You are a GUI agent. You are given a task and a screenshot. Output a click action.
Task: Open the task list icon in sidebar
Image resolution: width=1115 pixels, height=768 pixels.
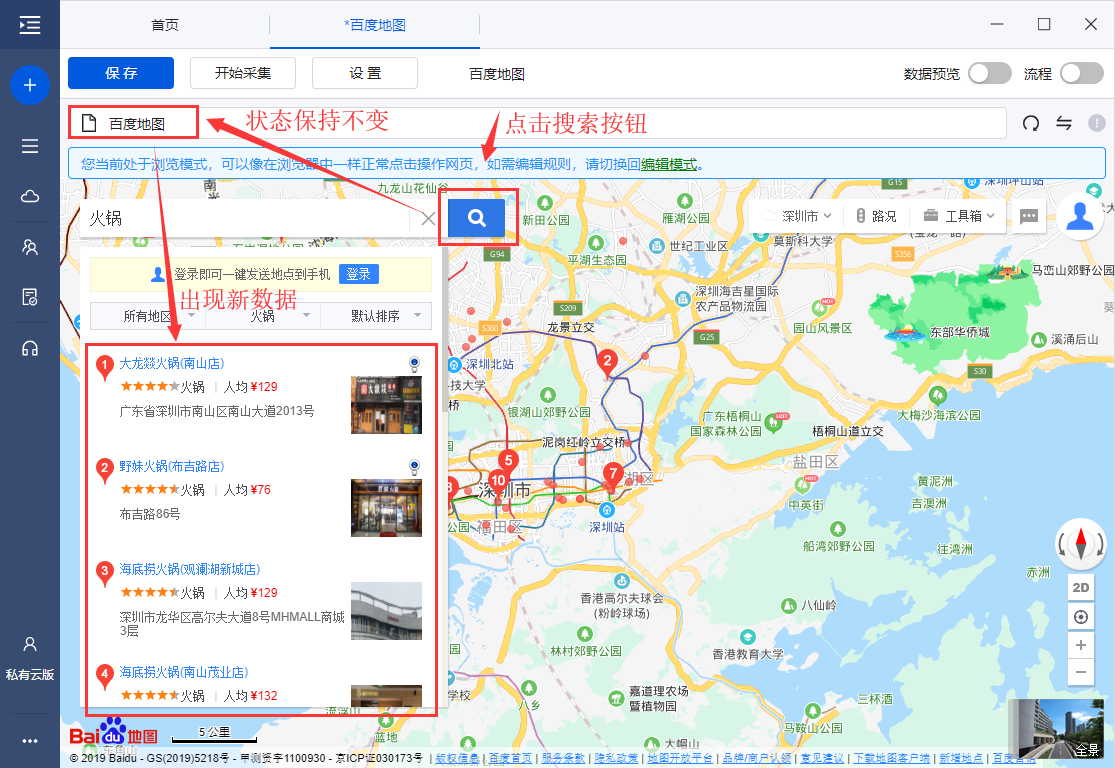[30, 146]
